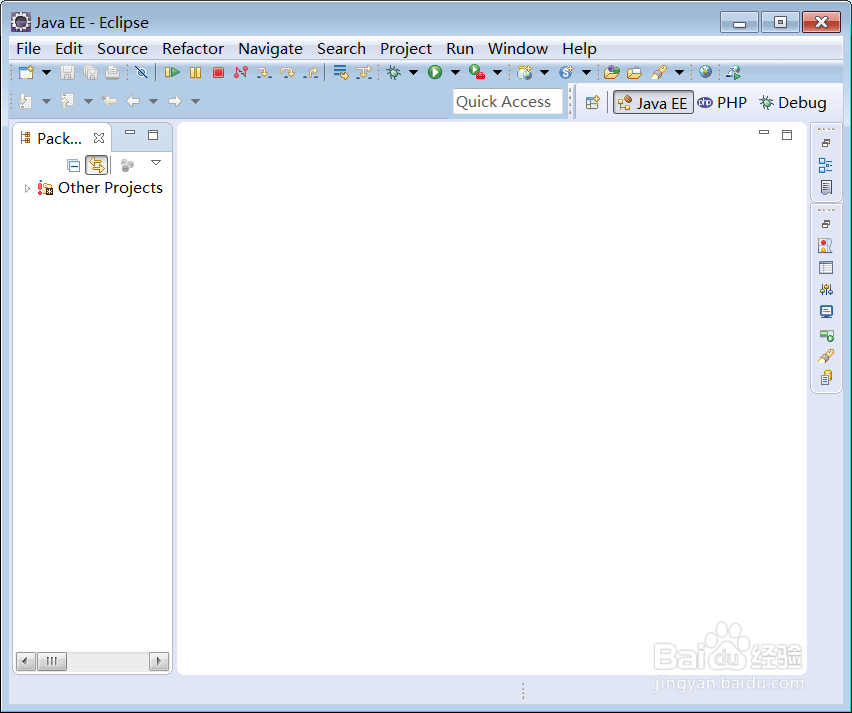Click the Back navigation arrow
852x713 pixels.
pyautogui.click(x=133, y=101)
